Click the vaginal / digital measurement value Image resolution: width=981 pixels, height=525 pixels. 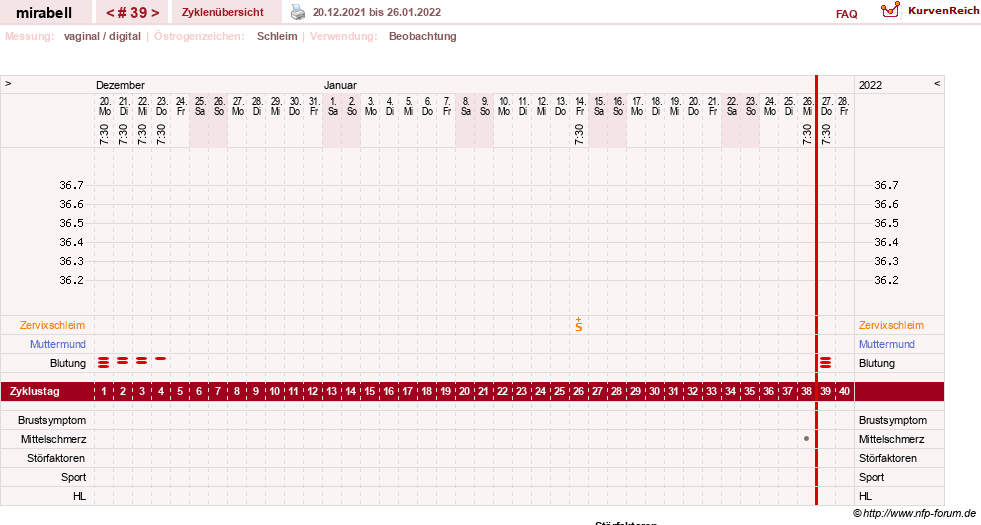102,36
